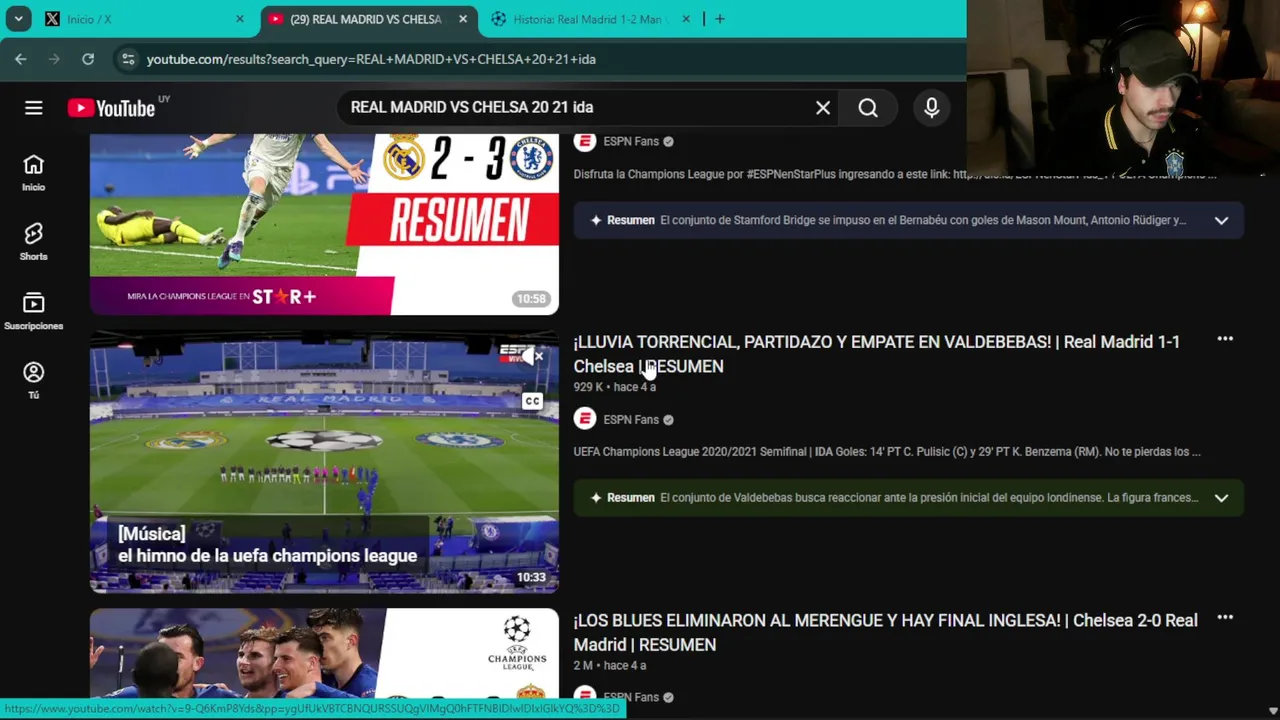Clear the search query with X

823,108
